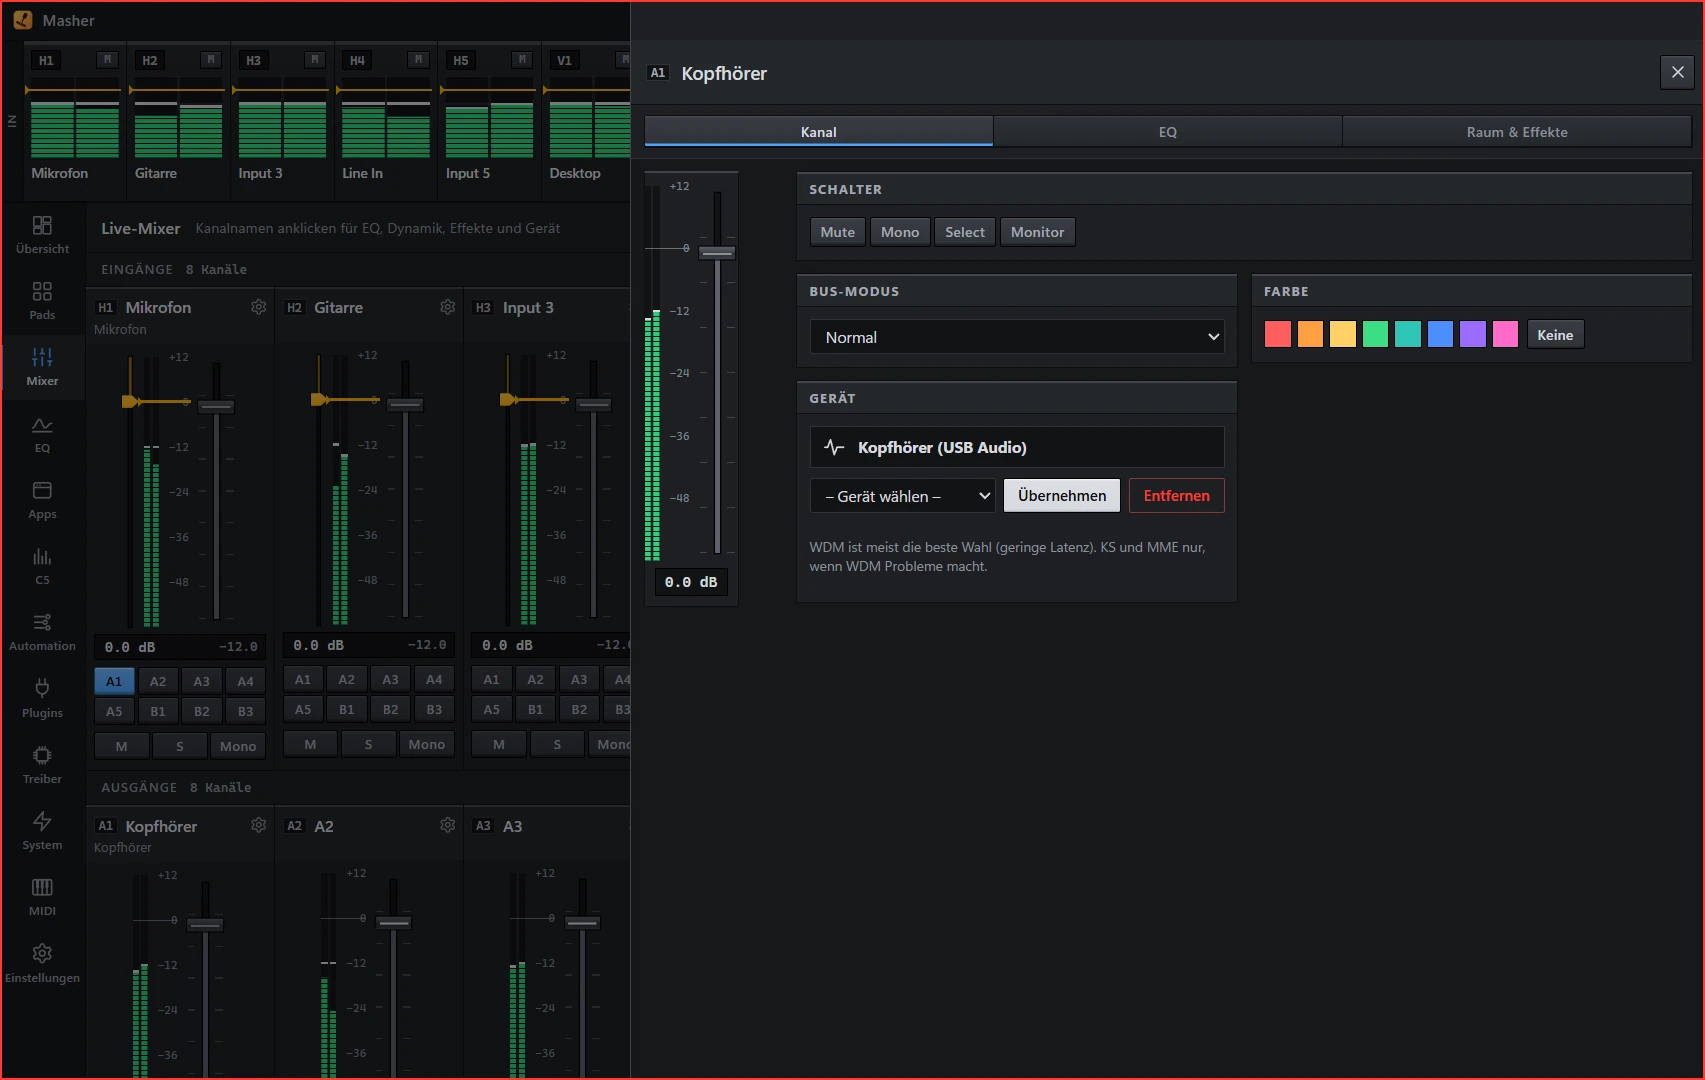
Task: Open settings gear of Kopfhörer output strip
Action: [259, 825]
